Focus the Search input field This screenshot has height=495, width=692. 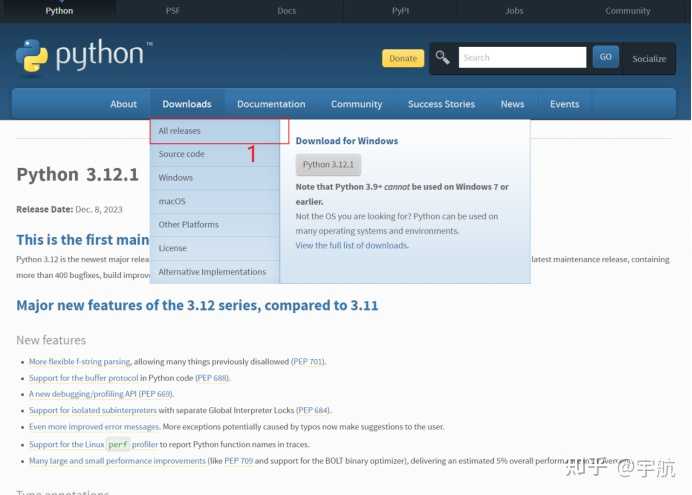coord(523,57)
